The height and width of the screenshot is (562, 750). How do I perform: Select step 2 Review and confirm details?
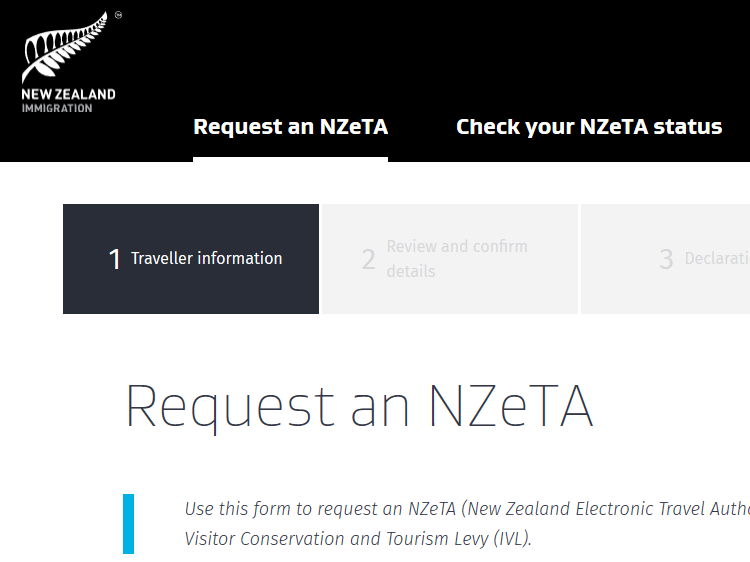450,259
